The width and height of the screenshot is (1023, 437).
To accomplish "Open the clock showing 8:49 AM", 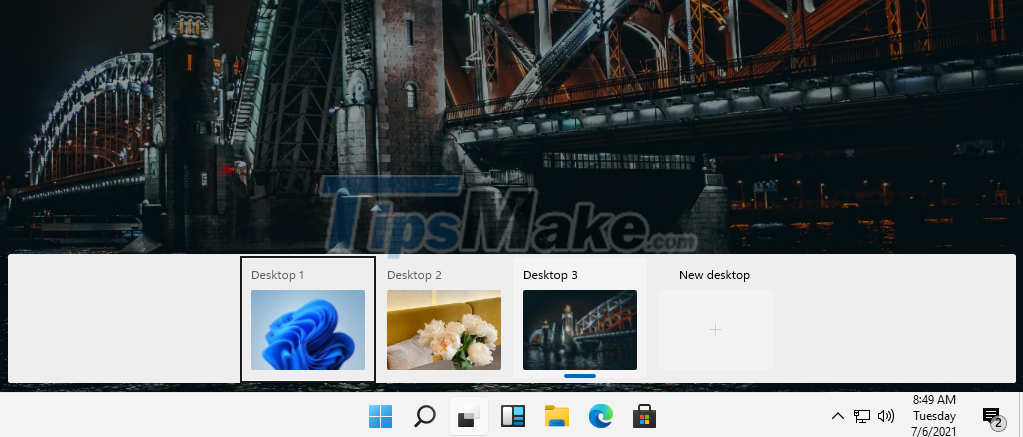I will 934,415.
